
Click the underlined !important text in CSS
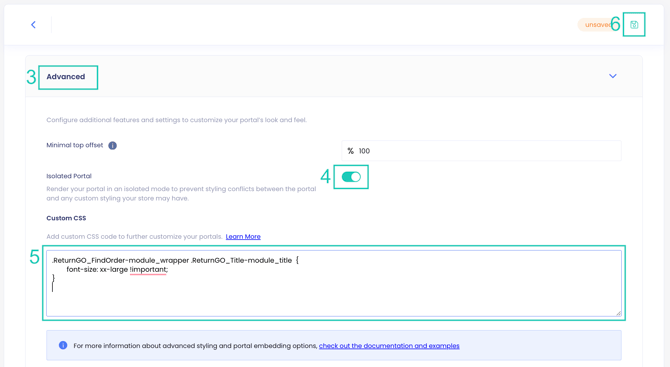pos(148,270)
